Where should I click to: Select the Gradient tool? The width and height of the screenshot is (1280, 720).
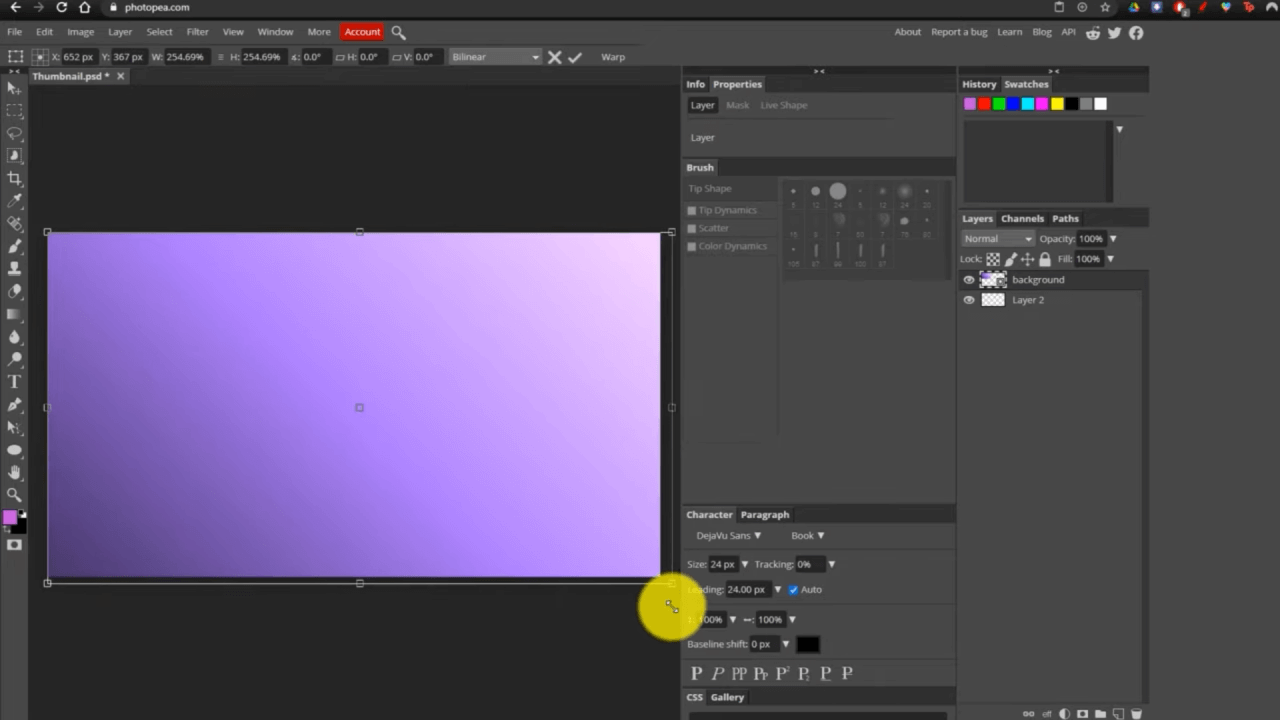pyautogui.click(x=15, y=314)
